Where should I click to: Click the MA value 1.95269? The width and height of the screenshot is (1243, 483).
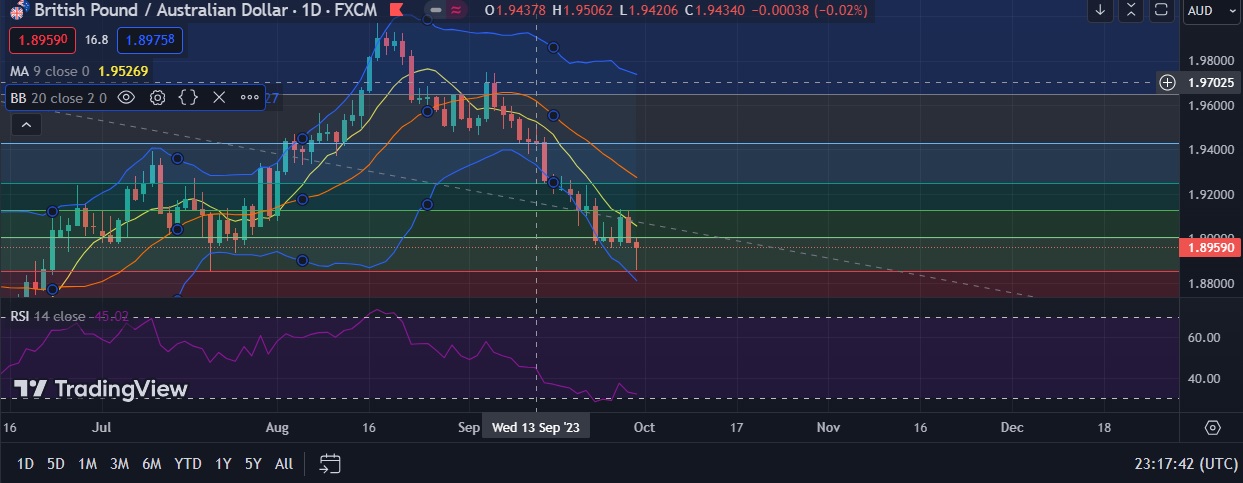click(x=122, y=71)
